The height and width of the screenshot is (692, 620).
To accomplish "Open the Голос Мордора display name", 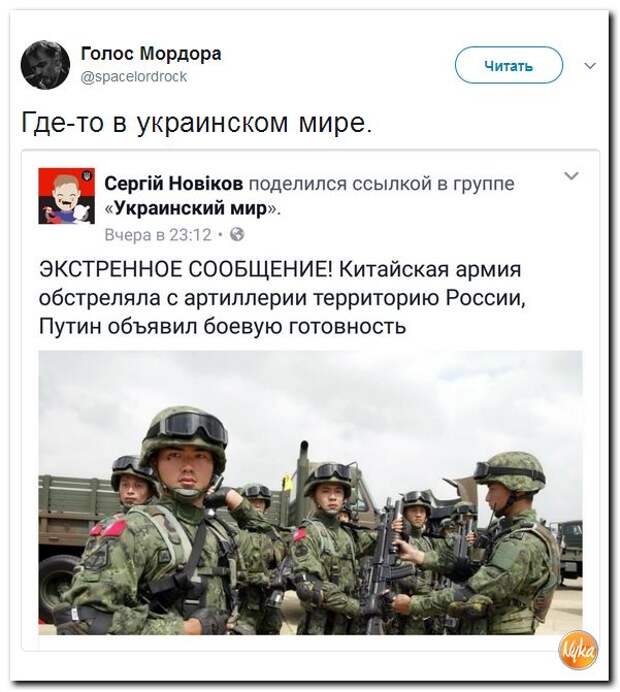I will tap(151, 54).
